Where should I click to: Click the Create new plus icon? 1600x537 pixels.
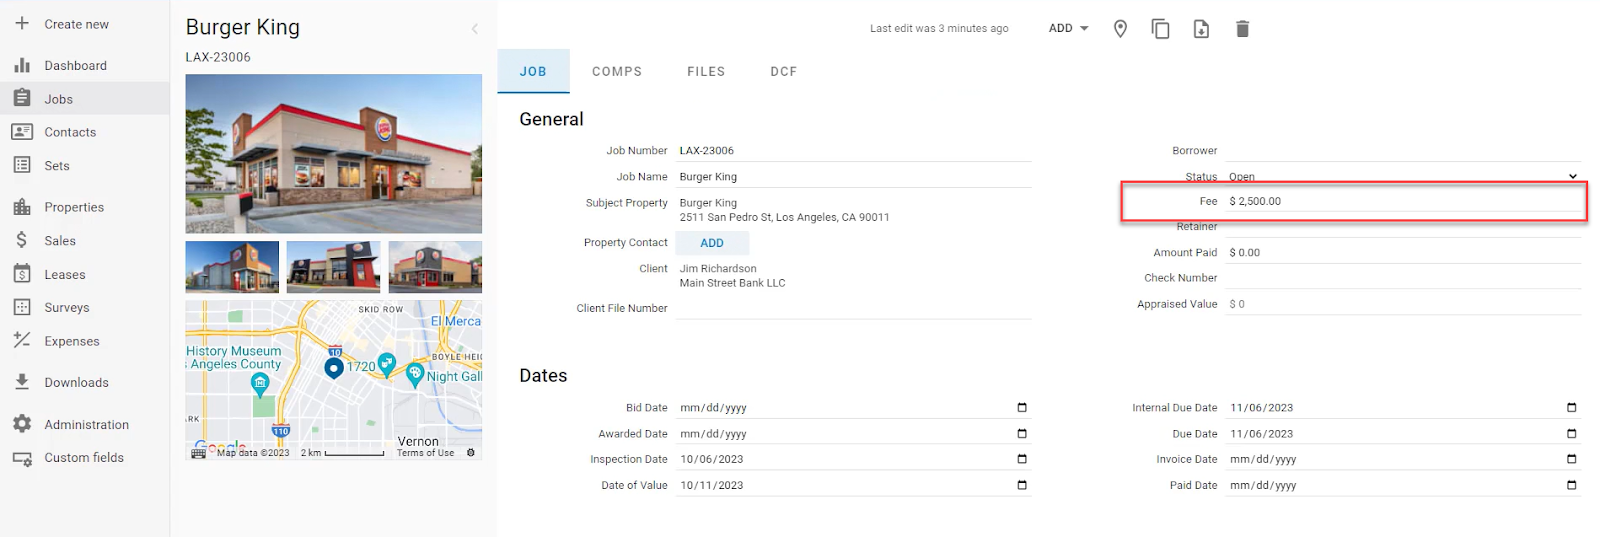22,23
